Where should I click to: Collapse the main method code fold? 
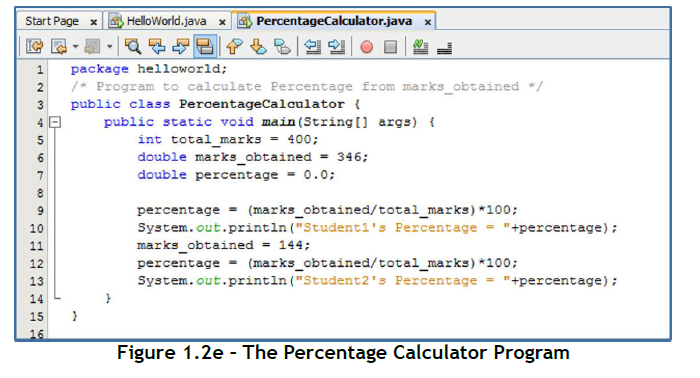[55, 122]
